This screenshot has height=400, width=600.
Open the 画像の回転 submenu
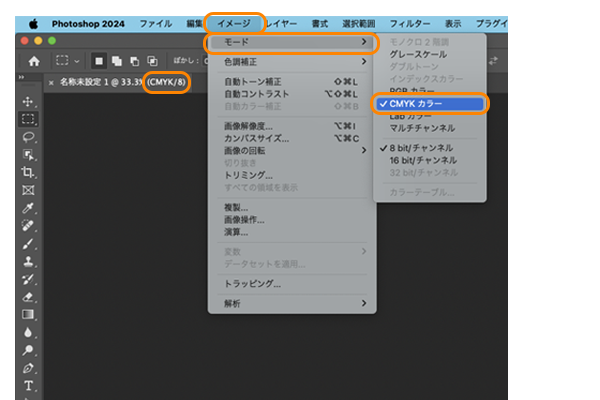coord(292,151)
